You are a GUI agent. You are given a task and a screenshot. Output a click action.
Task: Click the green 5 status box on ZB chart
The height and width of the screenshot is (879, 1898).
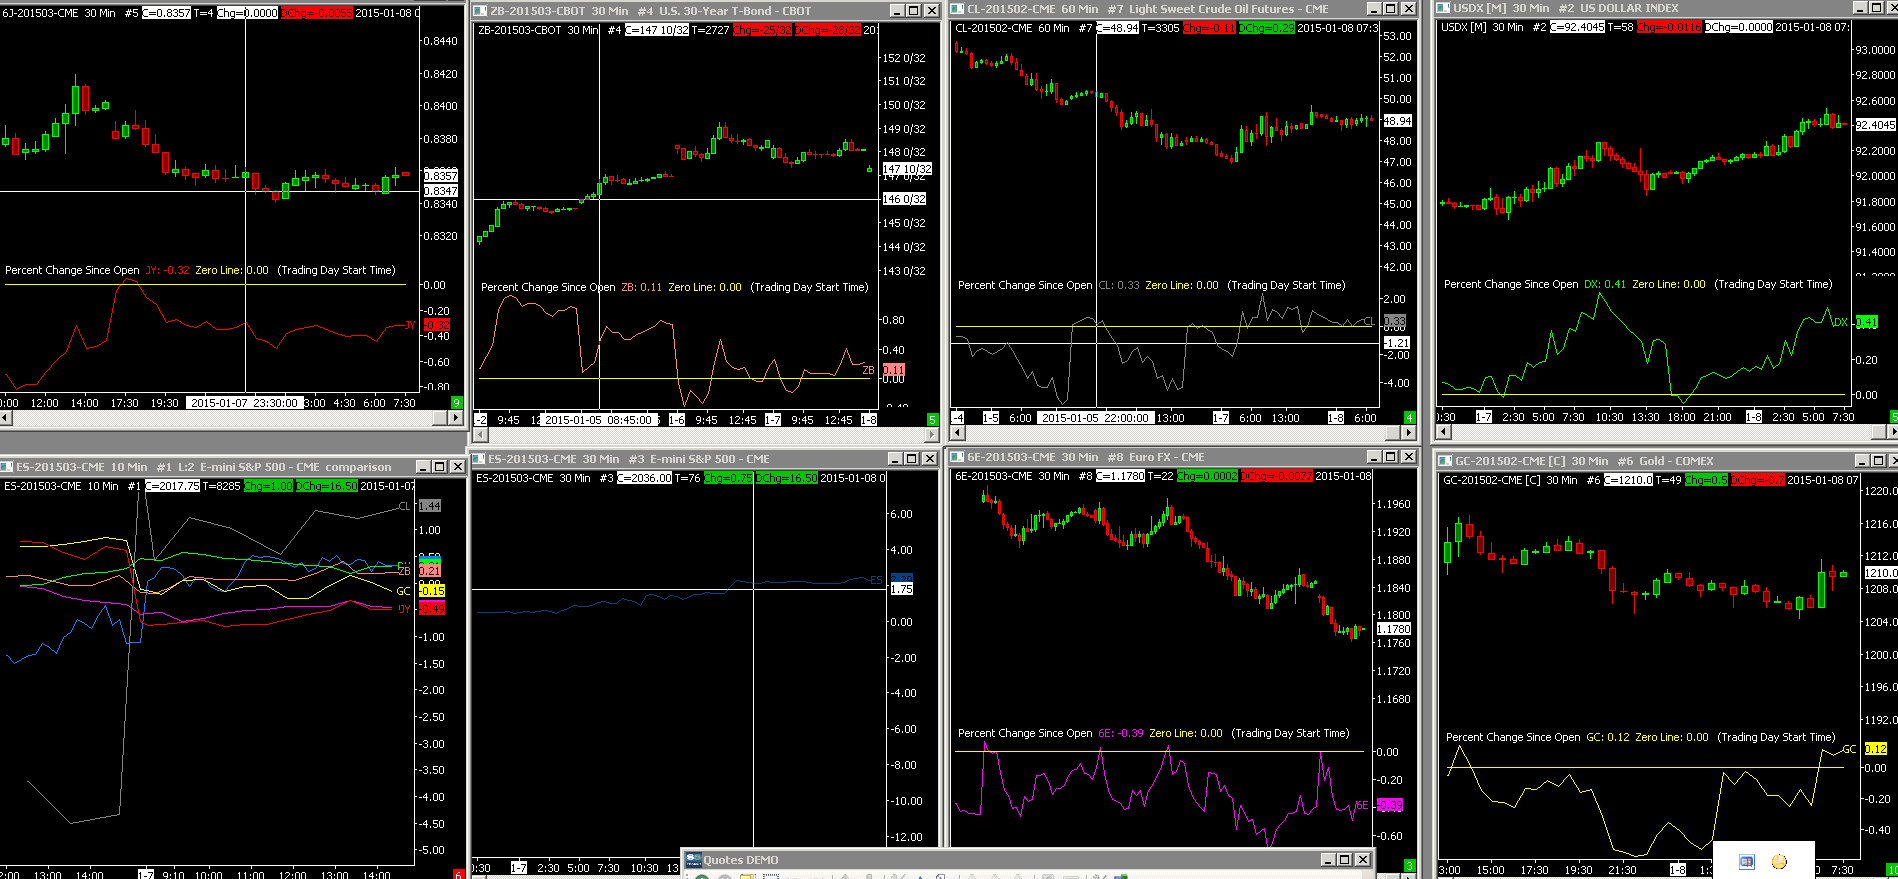[932, 420]
